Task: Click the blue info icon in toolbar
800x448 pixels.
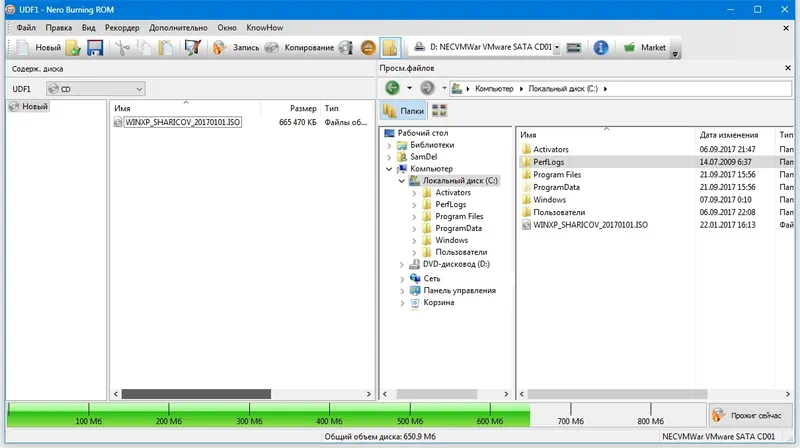Action: [x=601, y=47]
